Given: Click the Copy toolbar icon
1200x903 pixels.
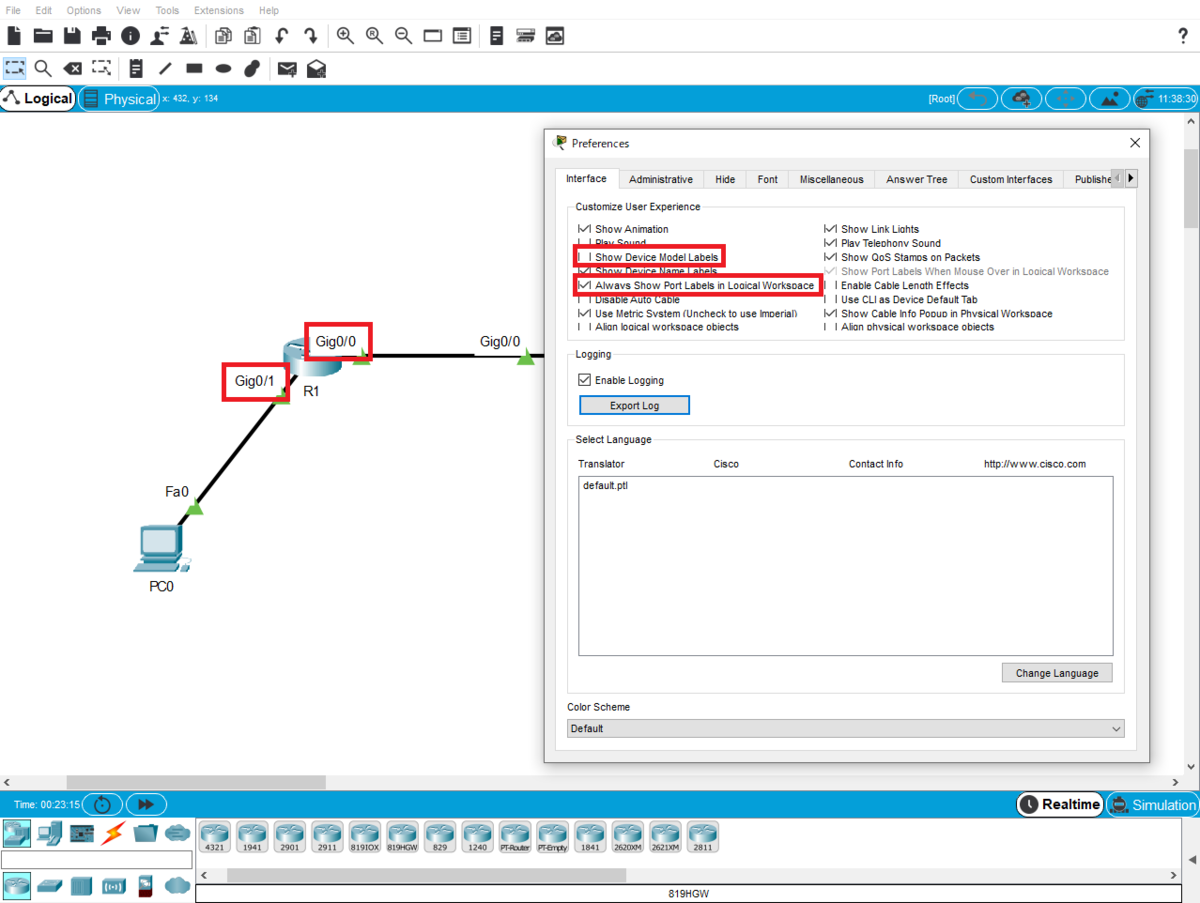Looking at the screenshot, I should pyautogui.click(x=223, y=36).
